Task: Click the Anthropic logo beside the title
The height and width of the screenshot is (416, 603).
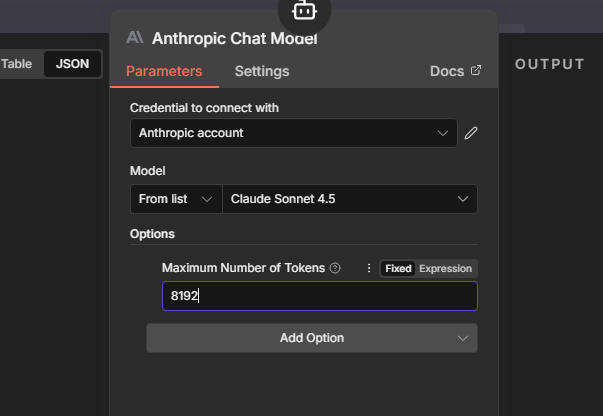Action: point(135,39)
